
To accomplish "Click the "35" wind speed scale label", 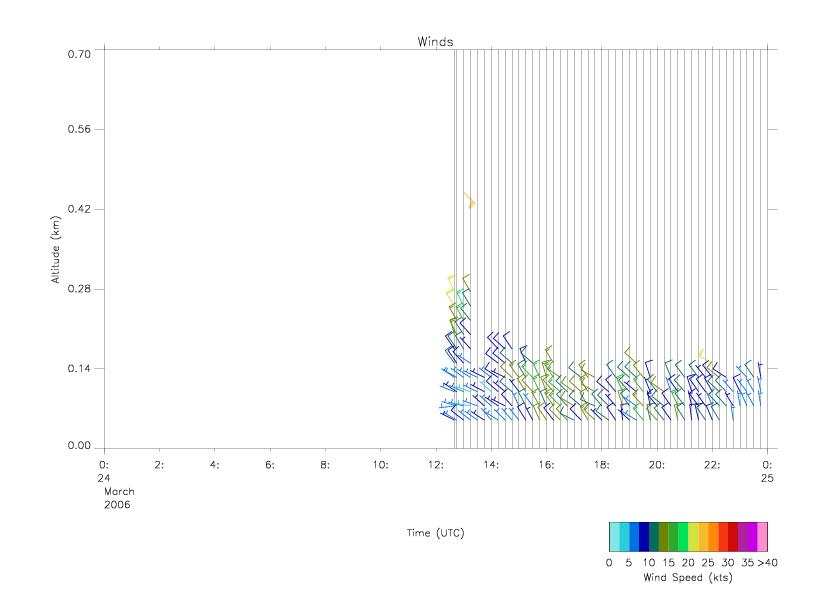I will pos(747,562).
